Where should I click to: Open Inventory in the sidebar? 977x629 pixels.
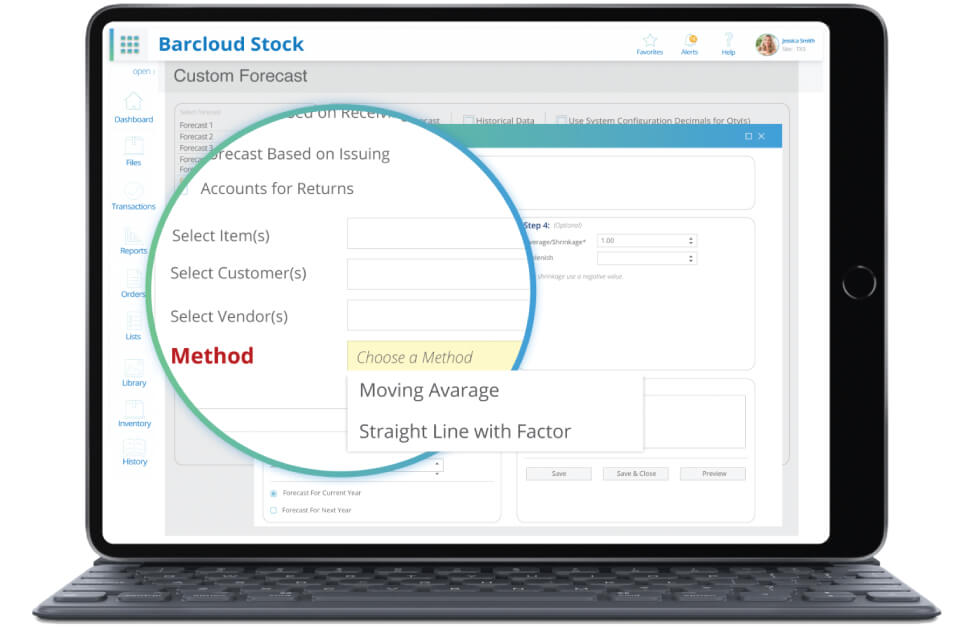click(135, 414)
